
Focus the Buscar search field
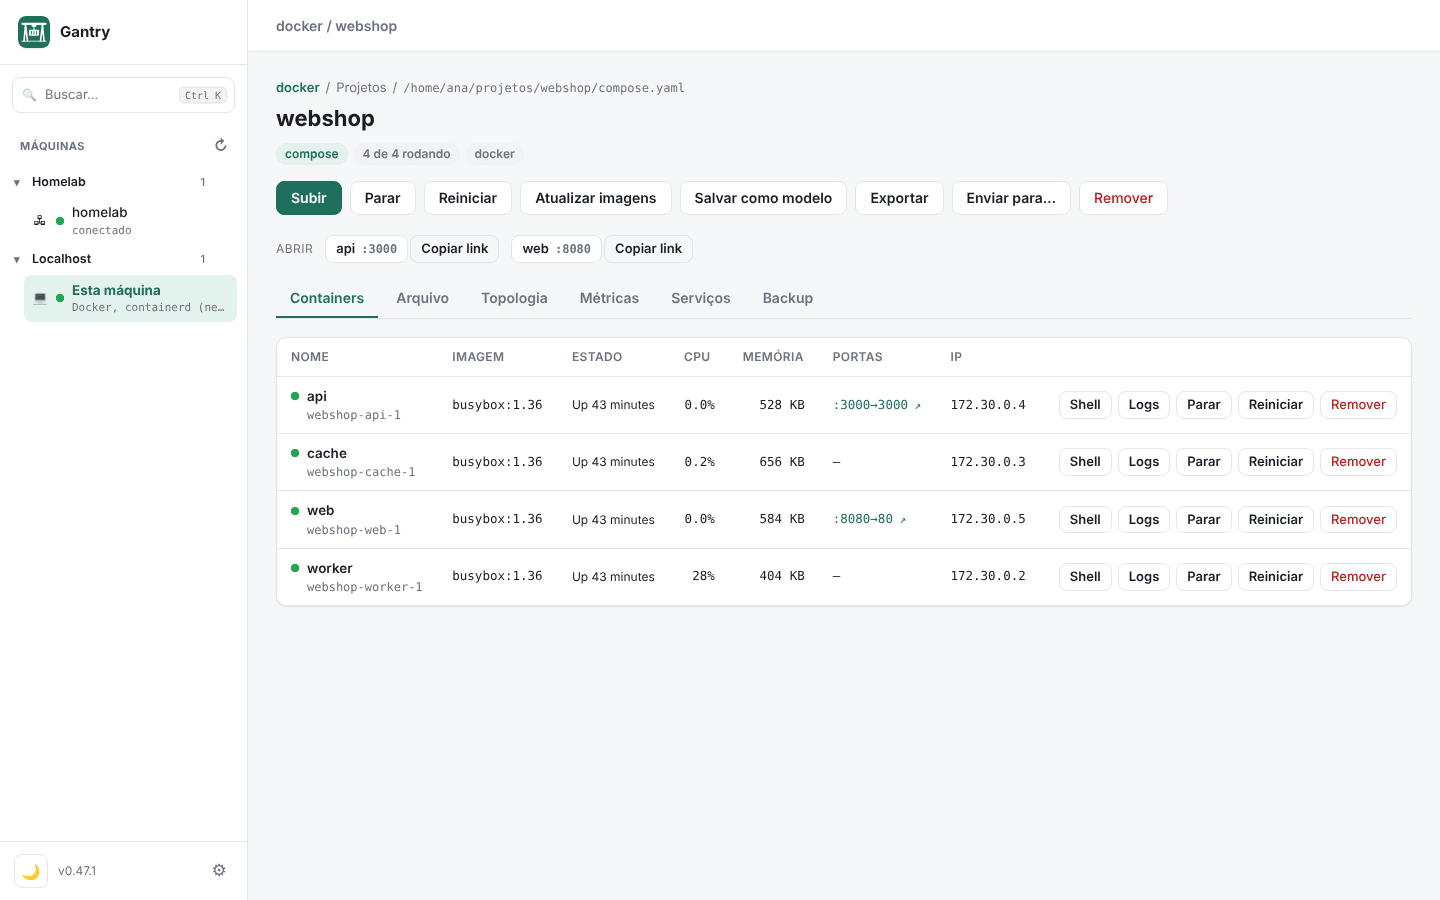pos(124,95)
